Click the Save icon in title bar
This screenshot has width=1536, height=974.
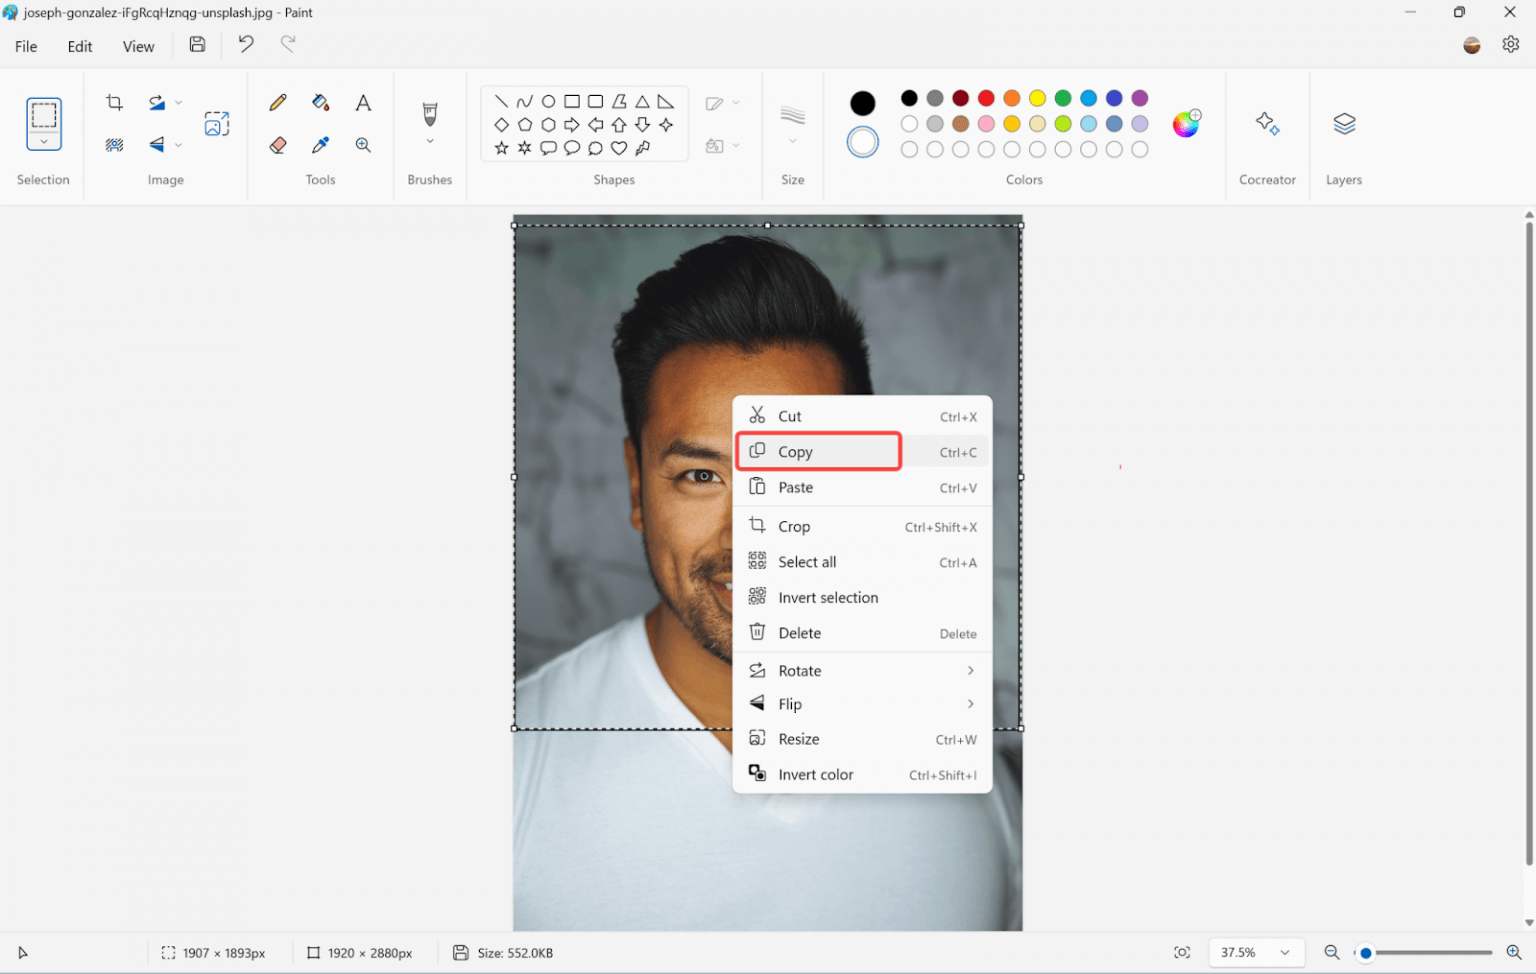pos(197,44)
